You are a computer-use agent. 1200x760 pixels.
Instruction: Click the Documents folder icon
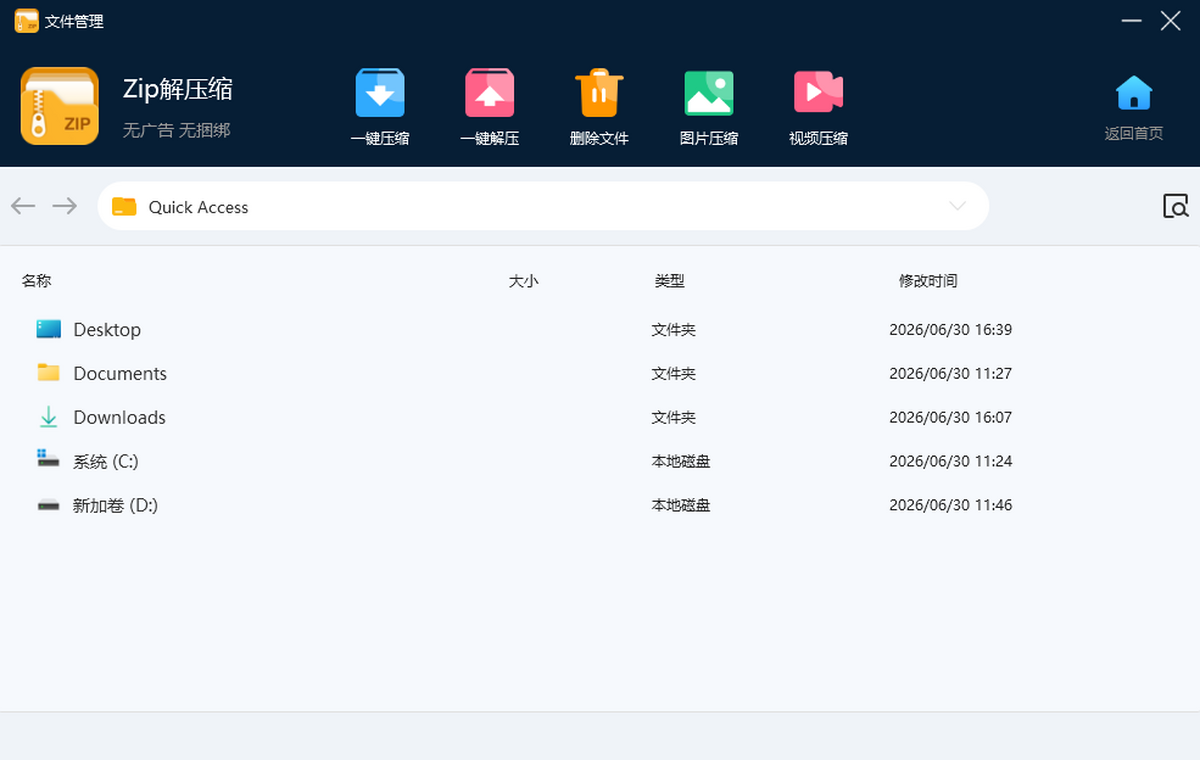click(x=49, y=373)
